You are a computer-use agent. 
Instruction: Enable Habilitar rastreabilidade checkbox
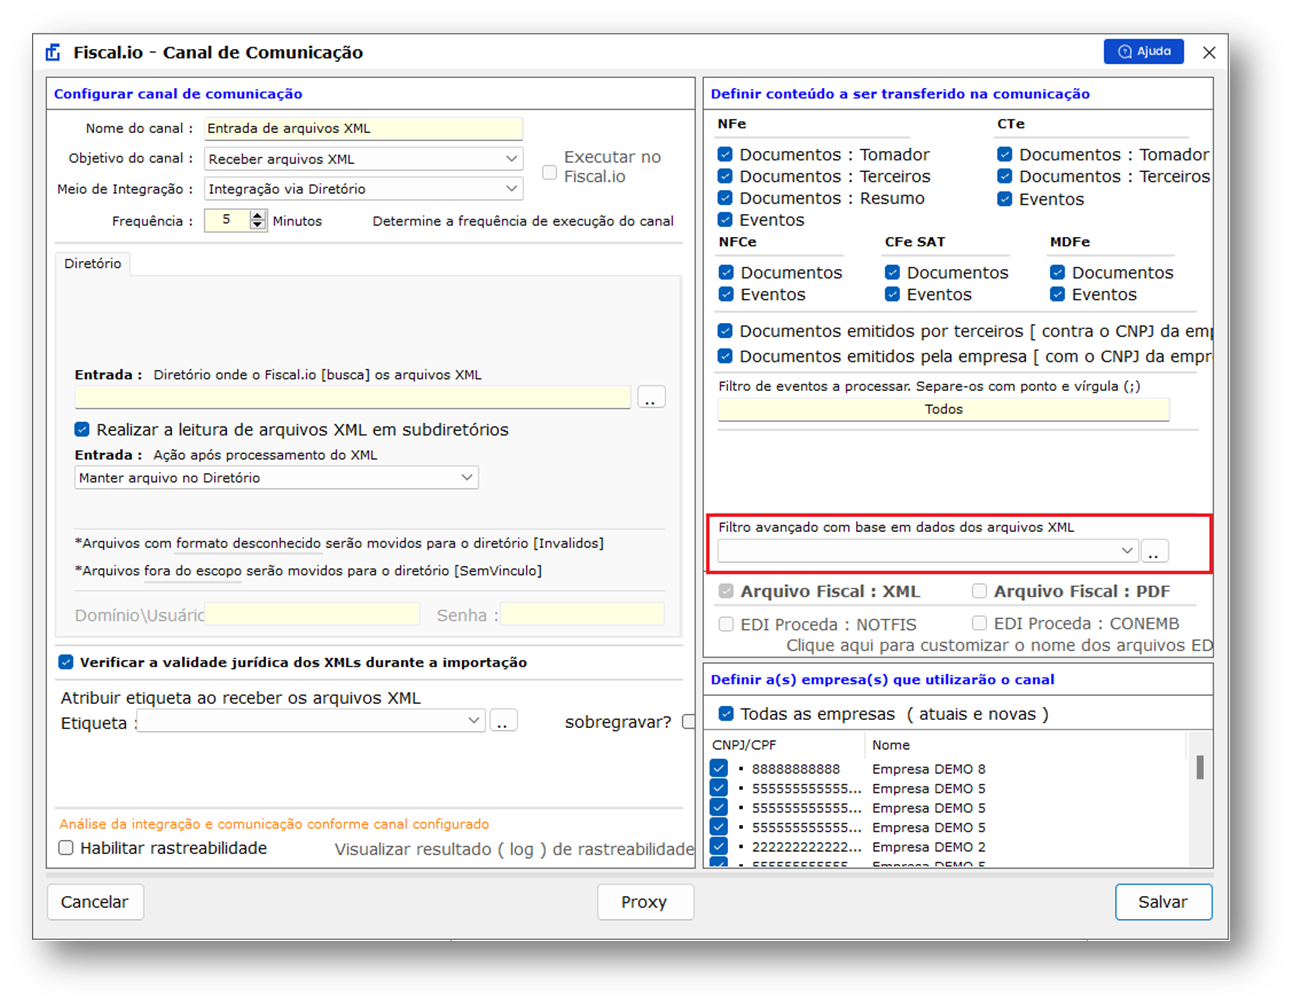66,848
